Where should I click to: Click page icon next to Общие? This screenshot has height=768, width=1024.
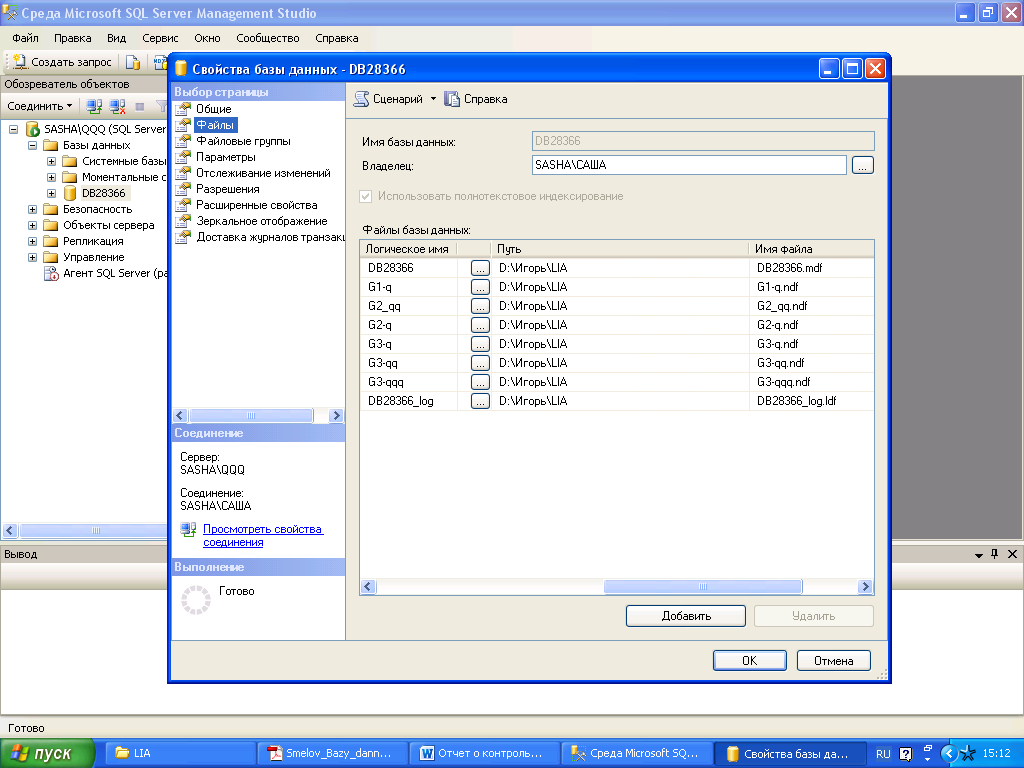click(x=184, y=109)
